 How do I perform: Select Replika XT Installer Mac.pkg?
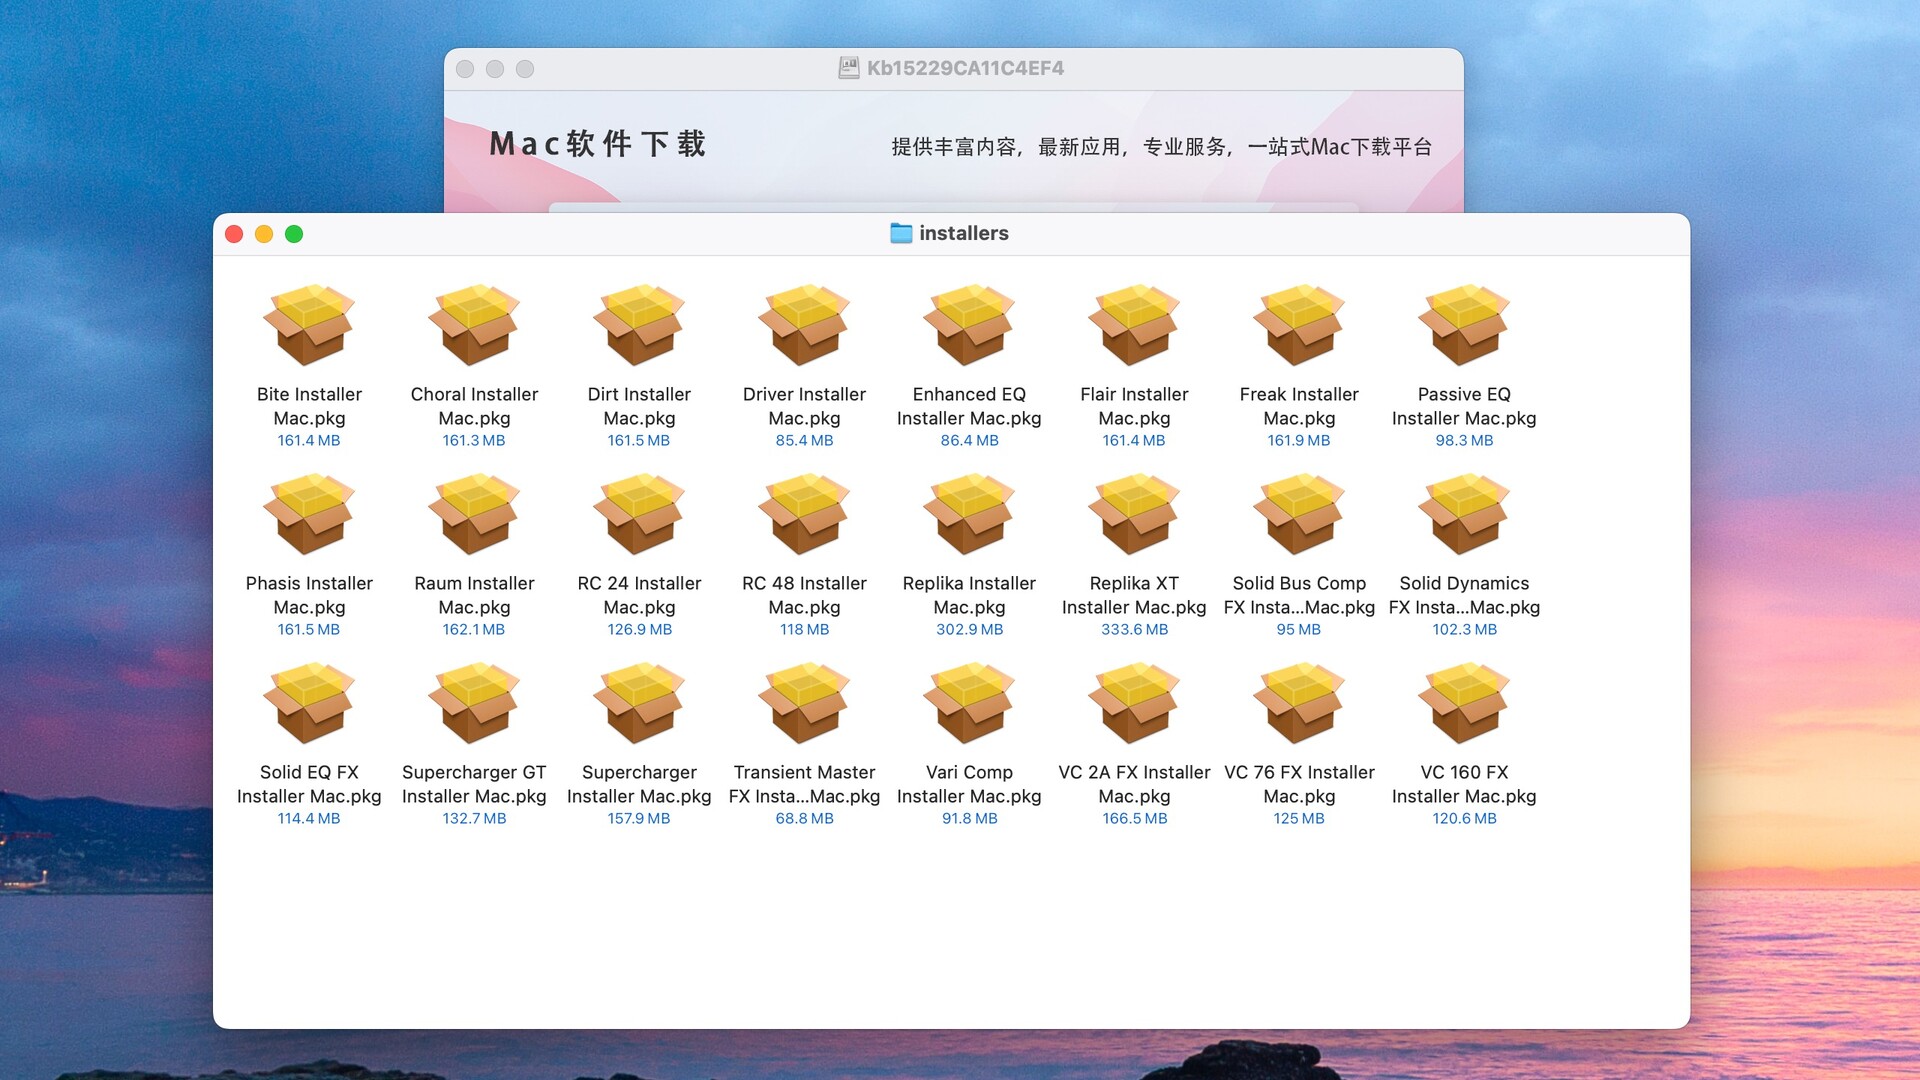click(1134, 515)
